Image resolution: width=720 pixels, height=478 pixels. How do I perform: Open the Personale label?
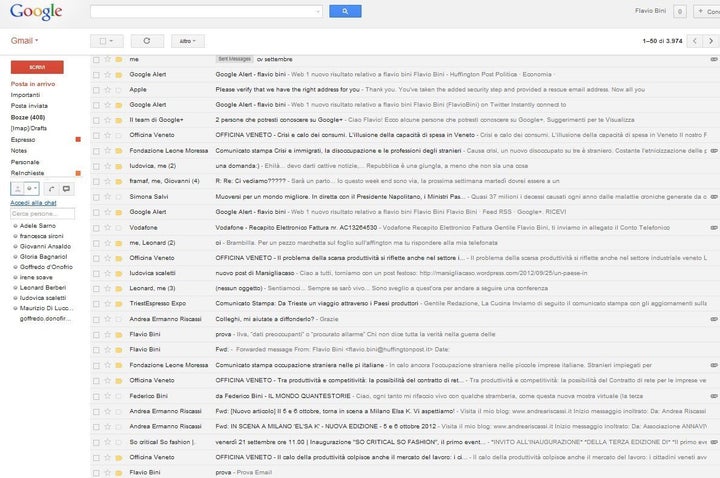[x=25, y=162]
